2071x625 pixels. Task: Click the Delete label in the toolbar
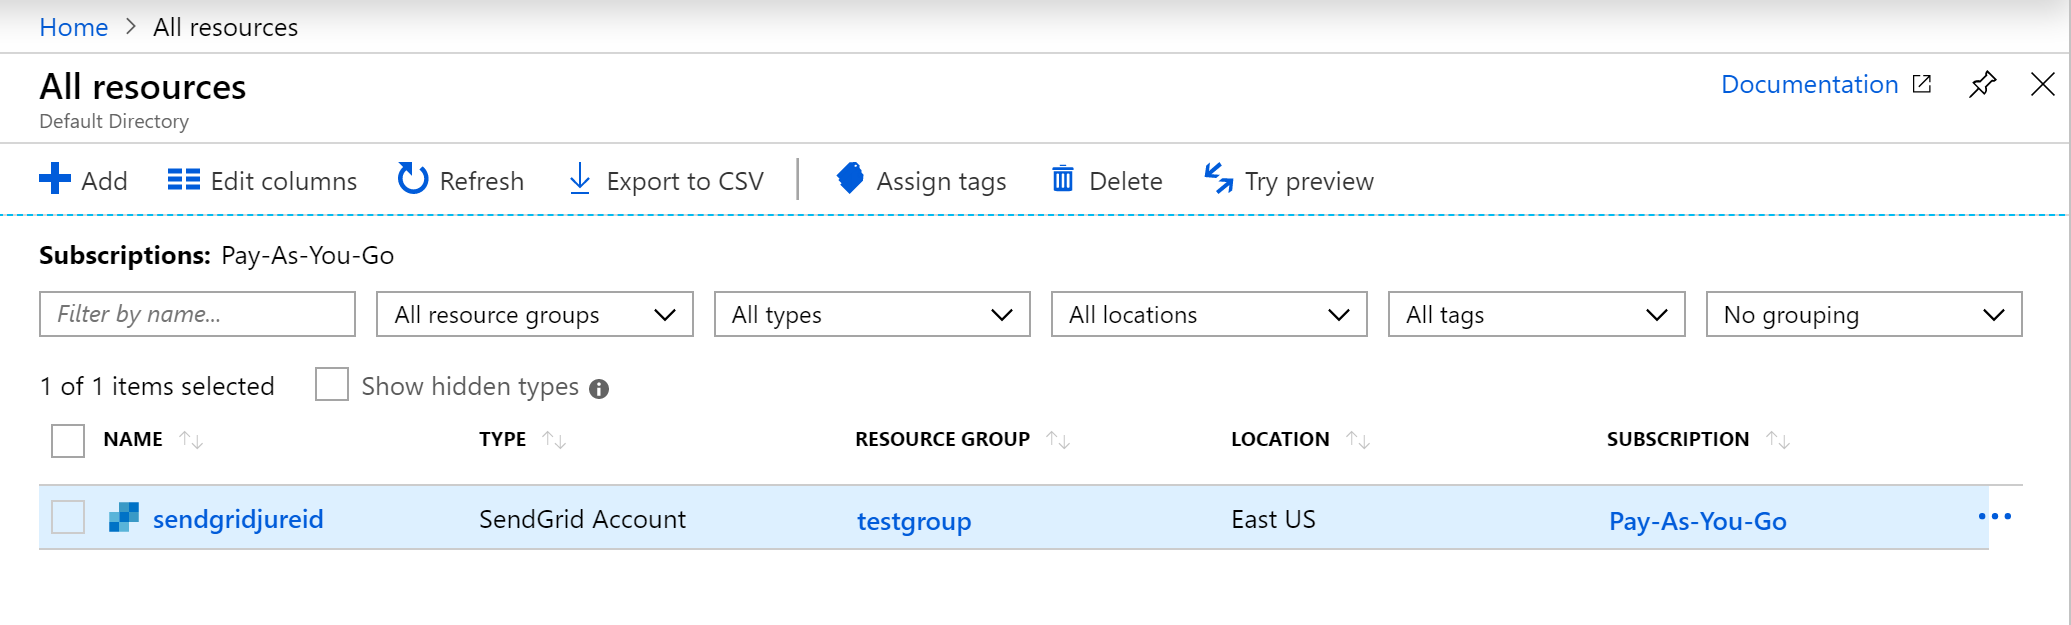pos(1126,181)
